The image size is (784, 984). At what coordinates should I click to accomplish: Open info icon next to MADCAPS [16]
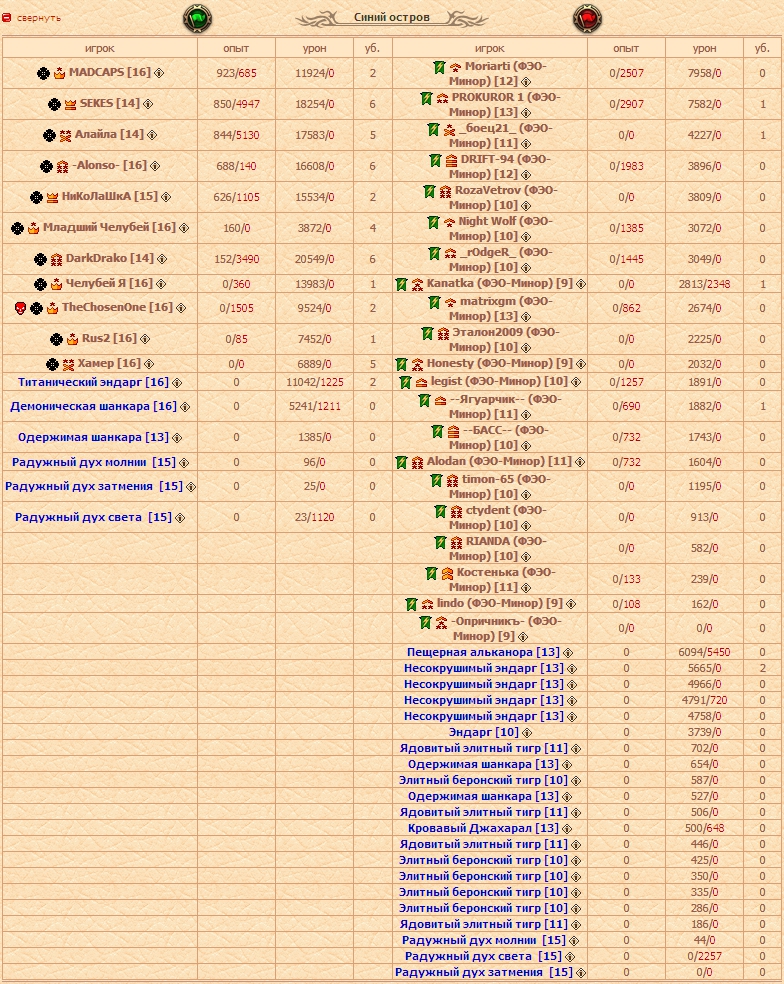pyautogui.click(x=159, y=73)
